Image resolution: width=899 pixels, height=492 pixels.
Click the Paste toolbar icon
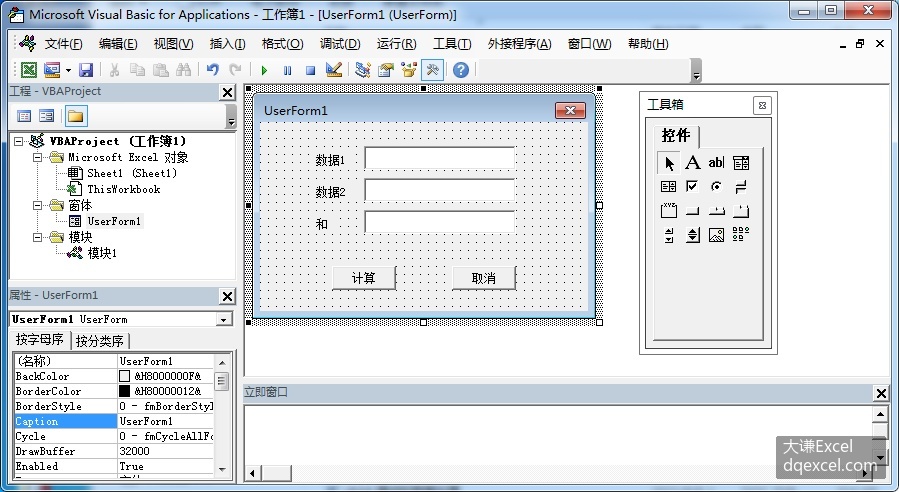(161, 70)
